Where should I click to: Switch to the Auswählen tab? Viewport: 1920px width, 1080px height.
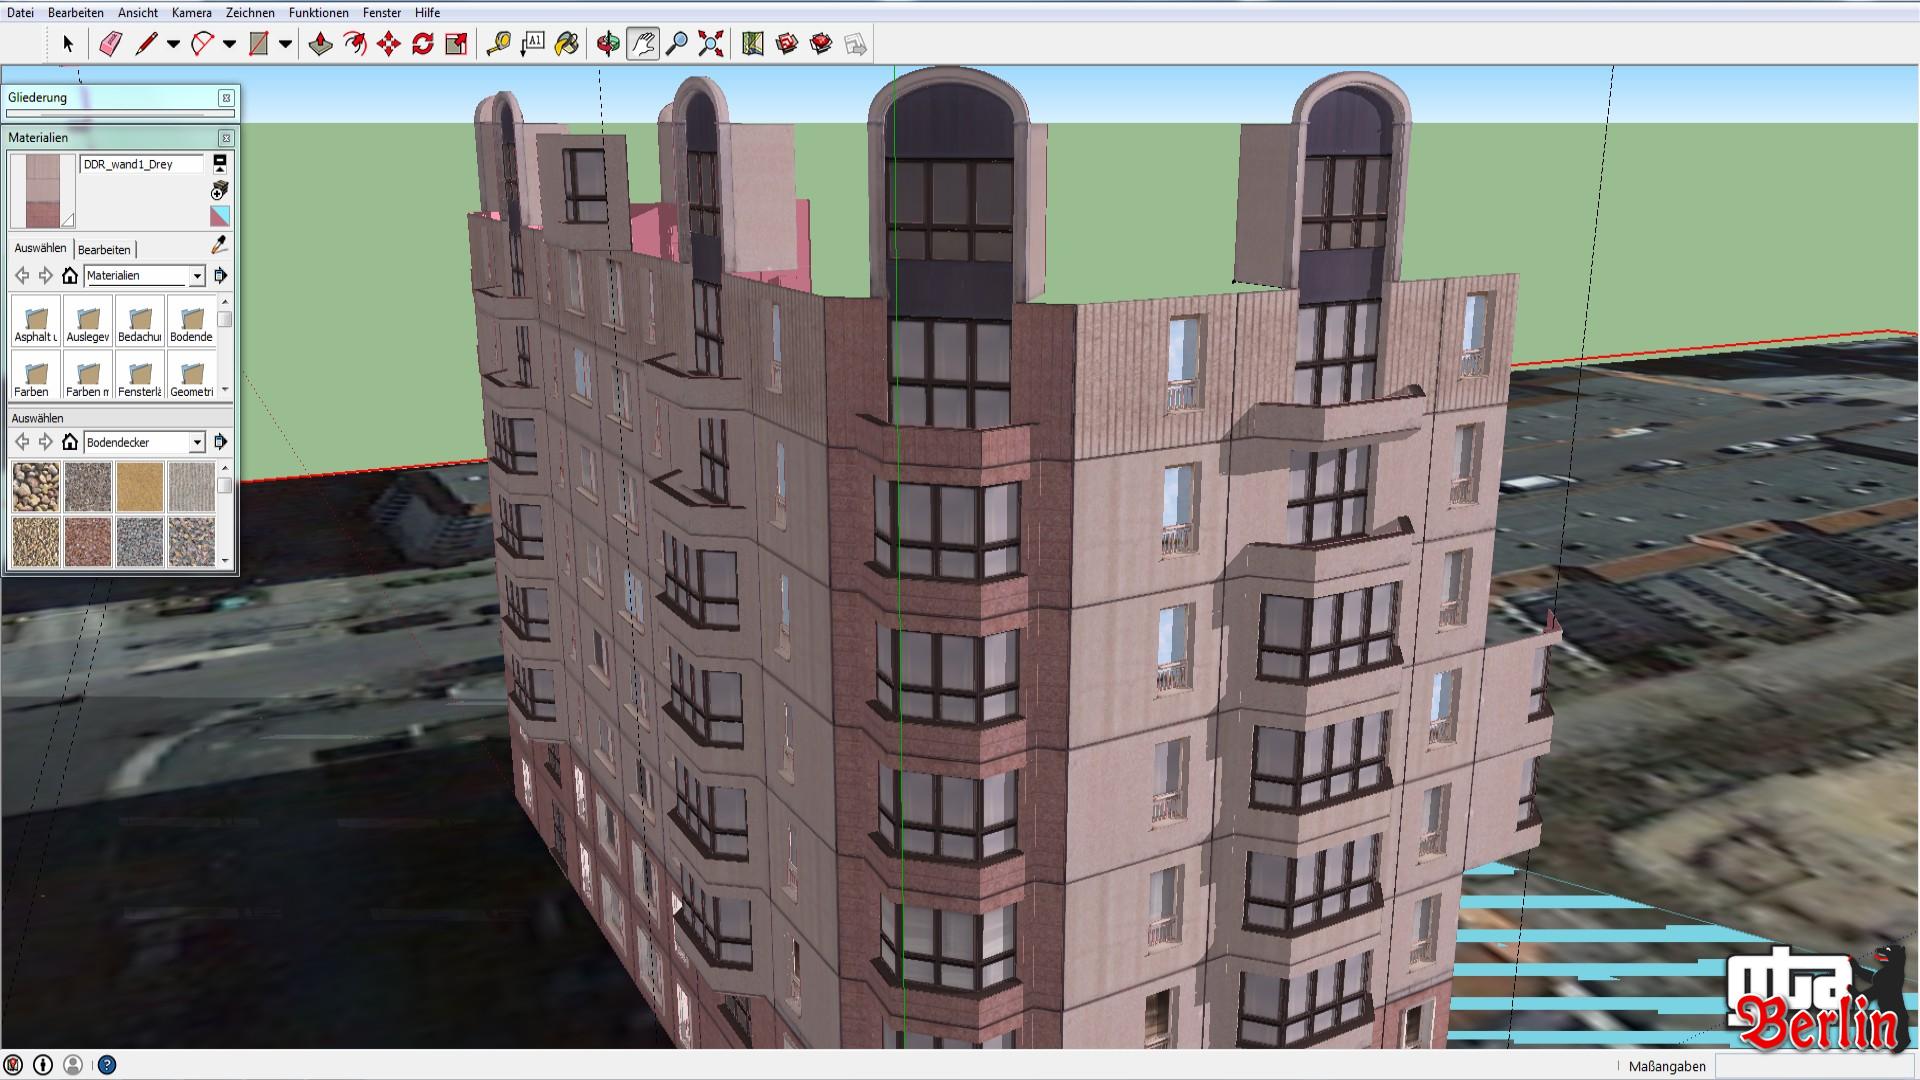[x=40, y=248]
